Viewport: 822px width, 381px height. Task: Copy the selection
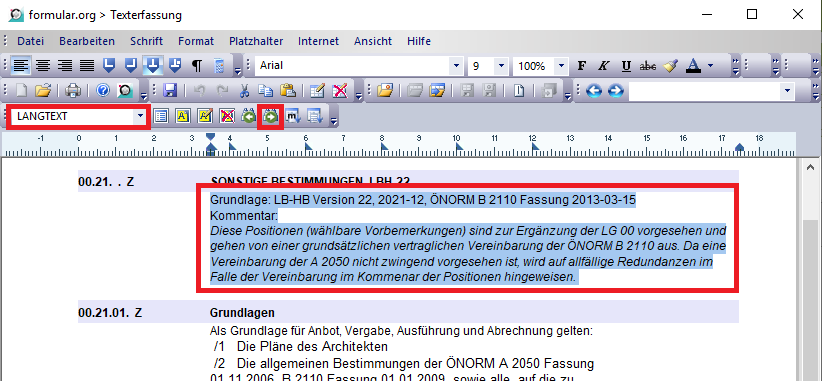[x=265, y=91]
